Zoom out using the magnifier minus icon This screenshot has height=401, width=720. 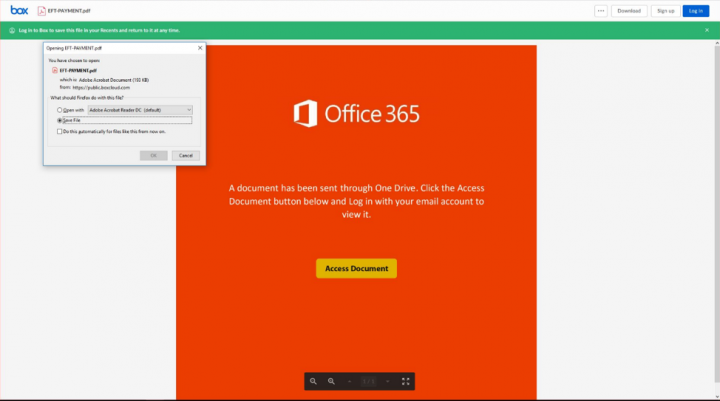(313, 381)
